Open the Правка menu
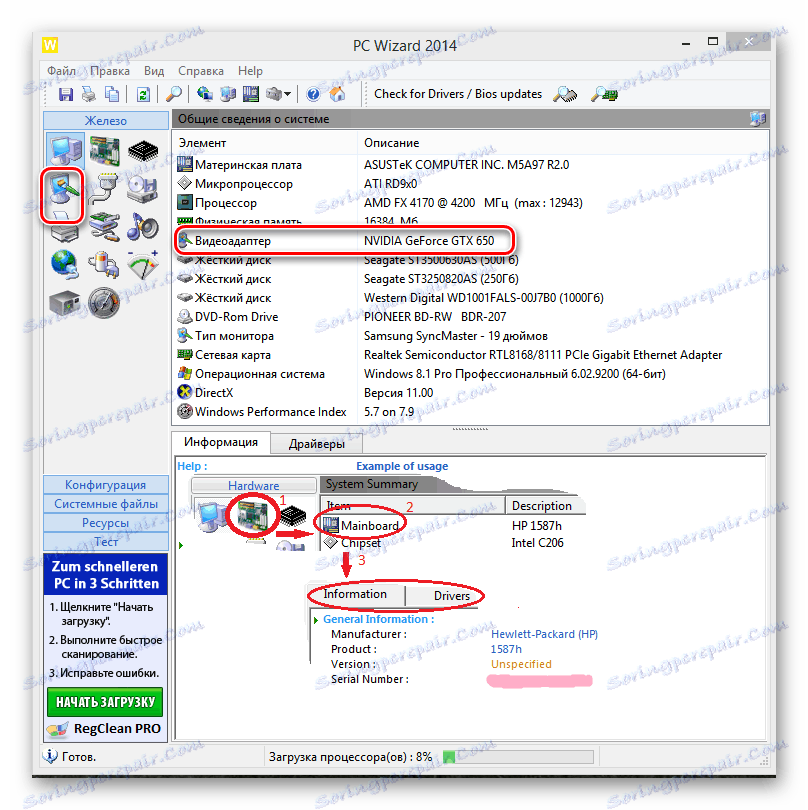This screenshot has width=808, height=810. click(x=110, y=71)
